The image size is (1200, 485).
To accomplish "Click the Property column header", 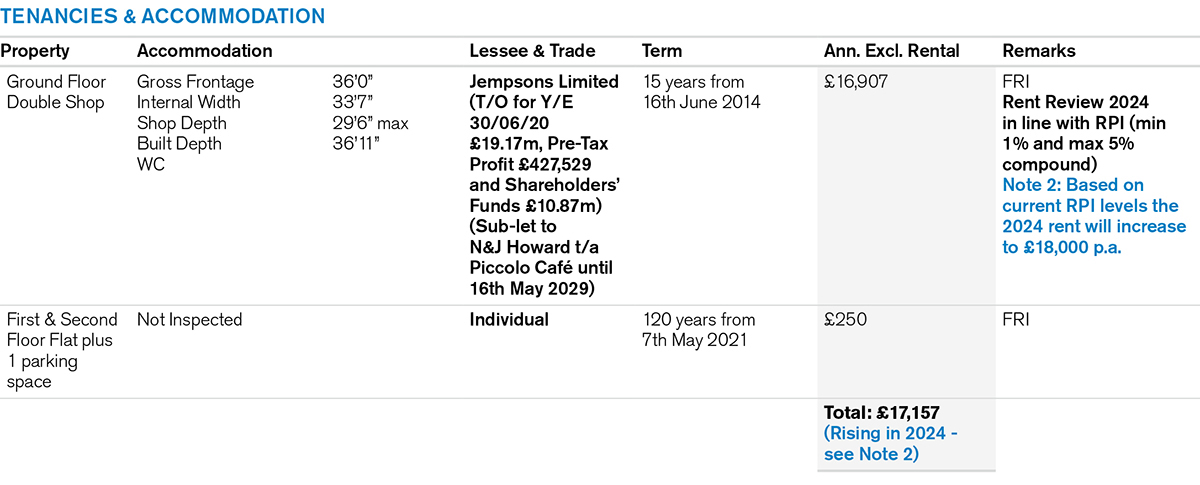I will coord(35,51).
